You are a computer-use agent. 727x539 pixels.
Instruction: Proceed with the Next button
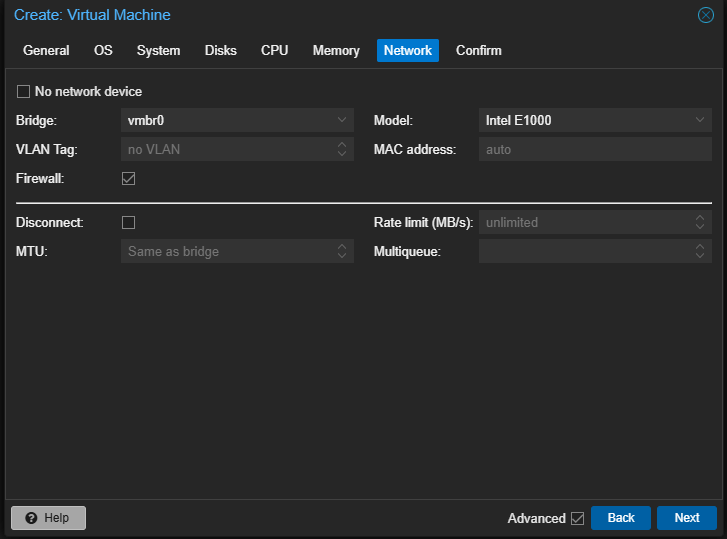click(x=687, y=518)
